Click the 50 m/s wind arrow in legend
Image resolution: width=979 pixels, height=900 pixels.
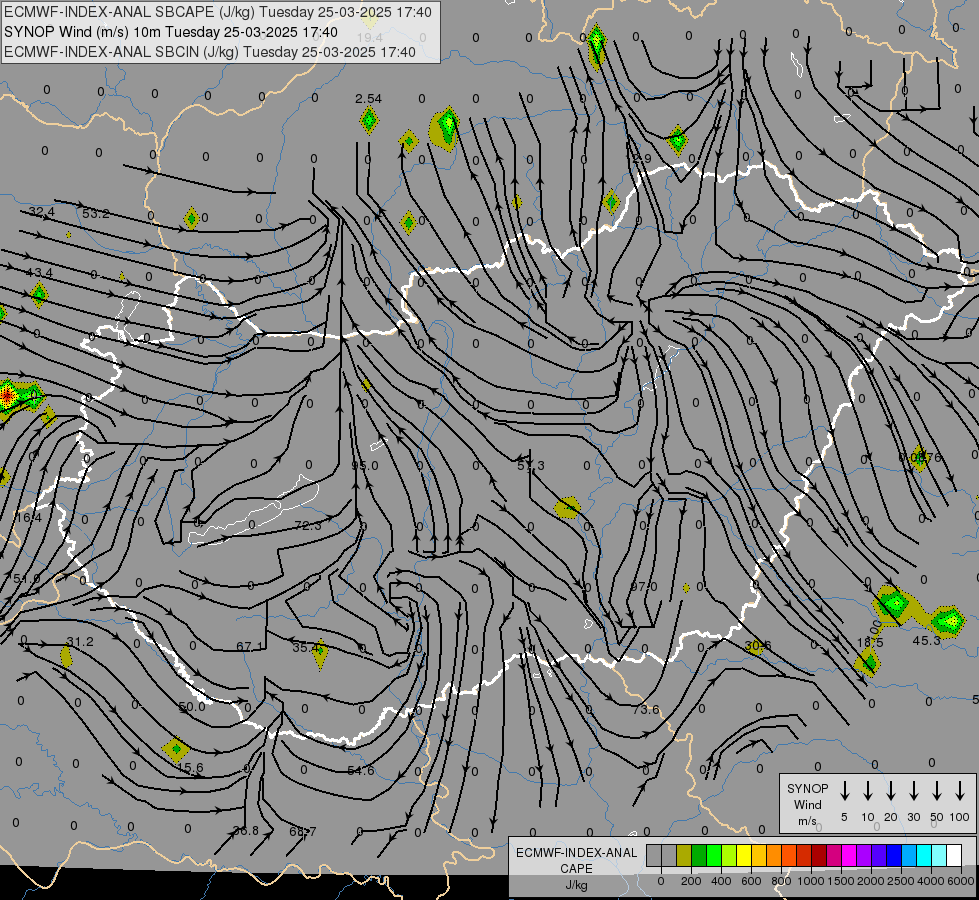(937, 791)
